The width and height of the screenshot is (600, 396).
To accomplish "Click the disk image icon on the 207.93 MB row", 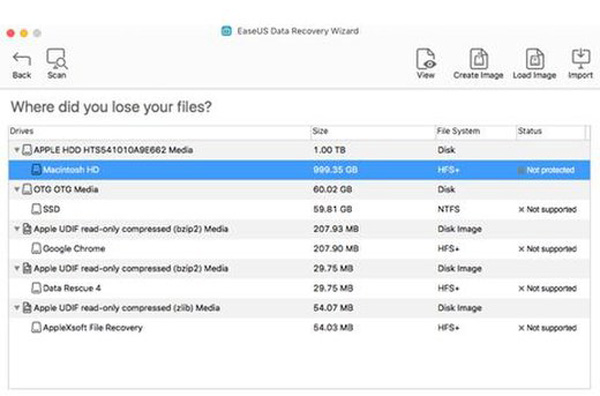I will coord(27,229).
